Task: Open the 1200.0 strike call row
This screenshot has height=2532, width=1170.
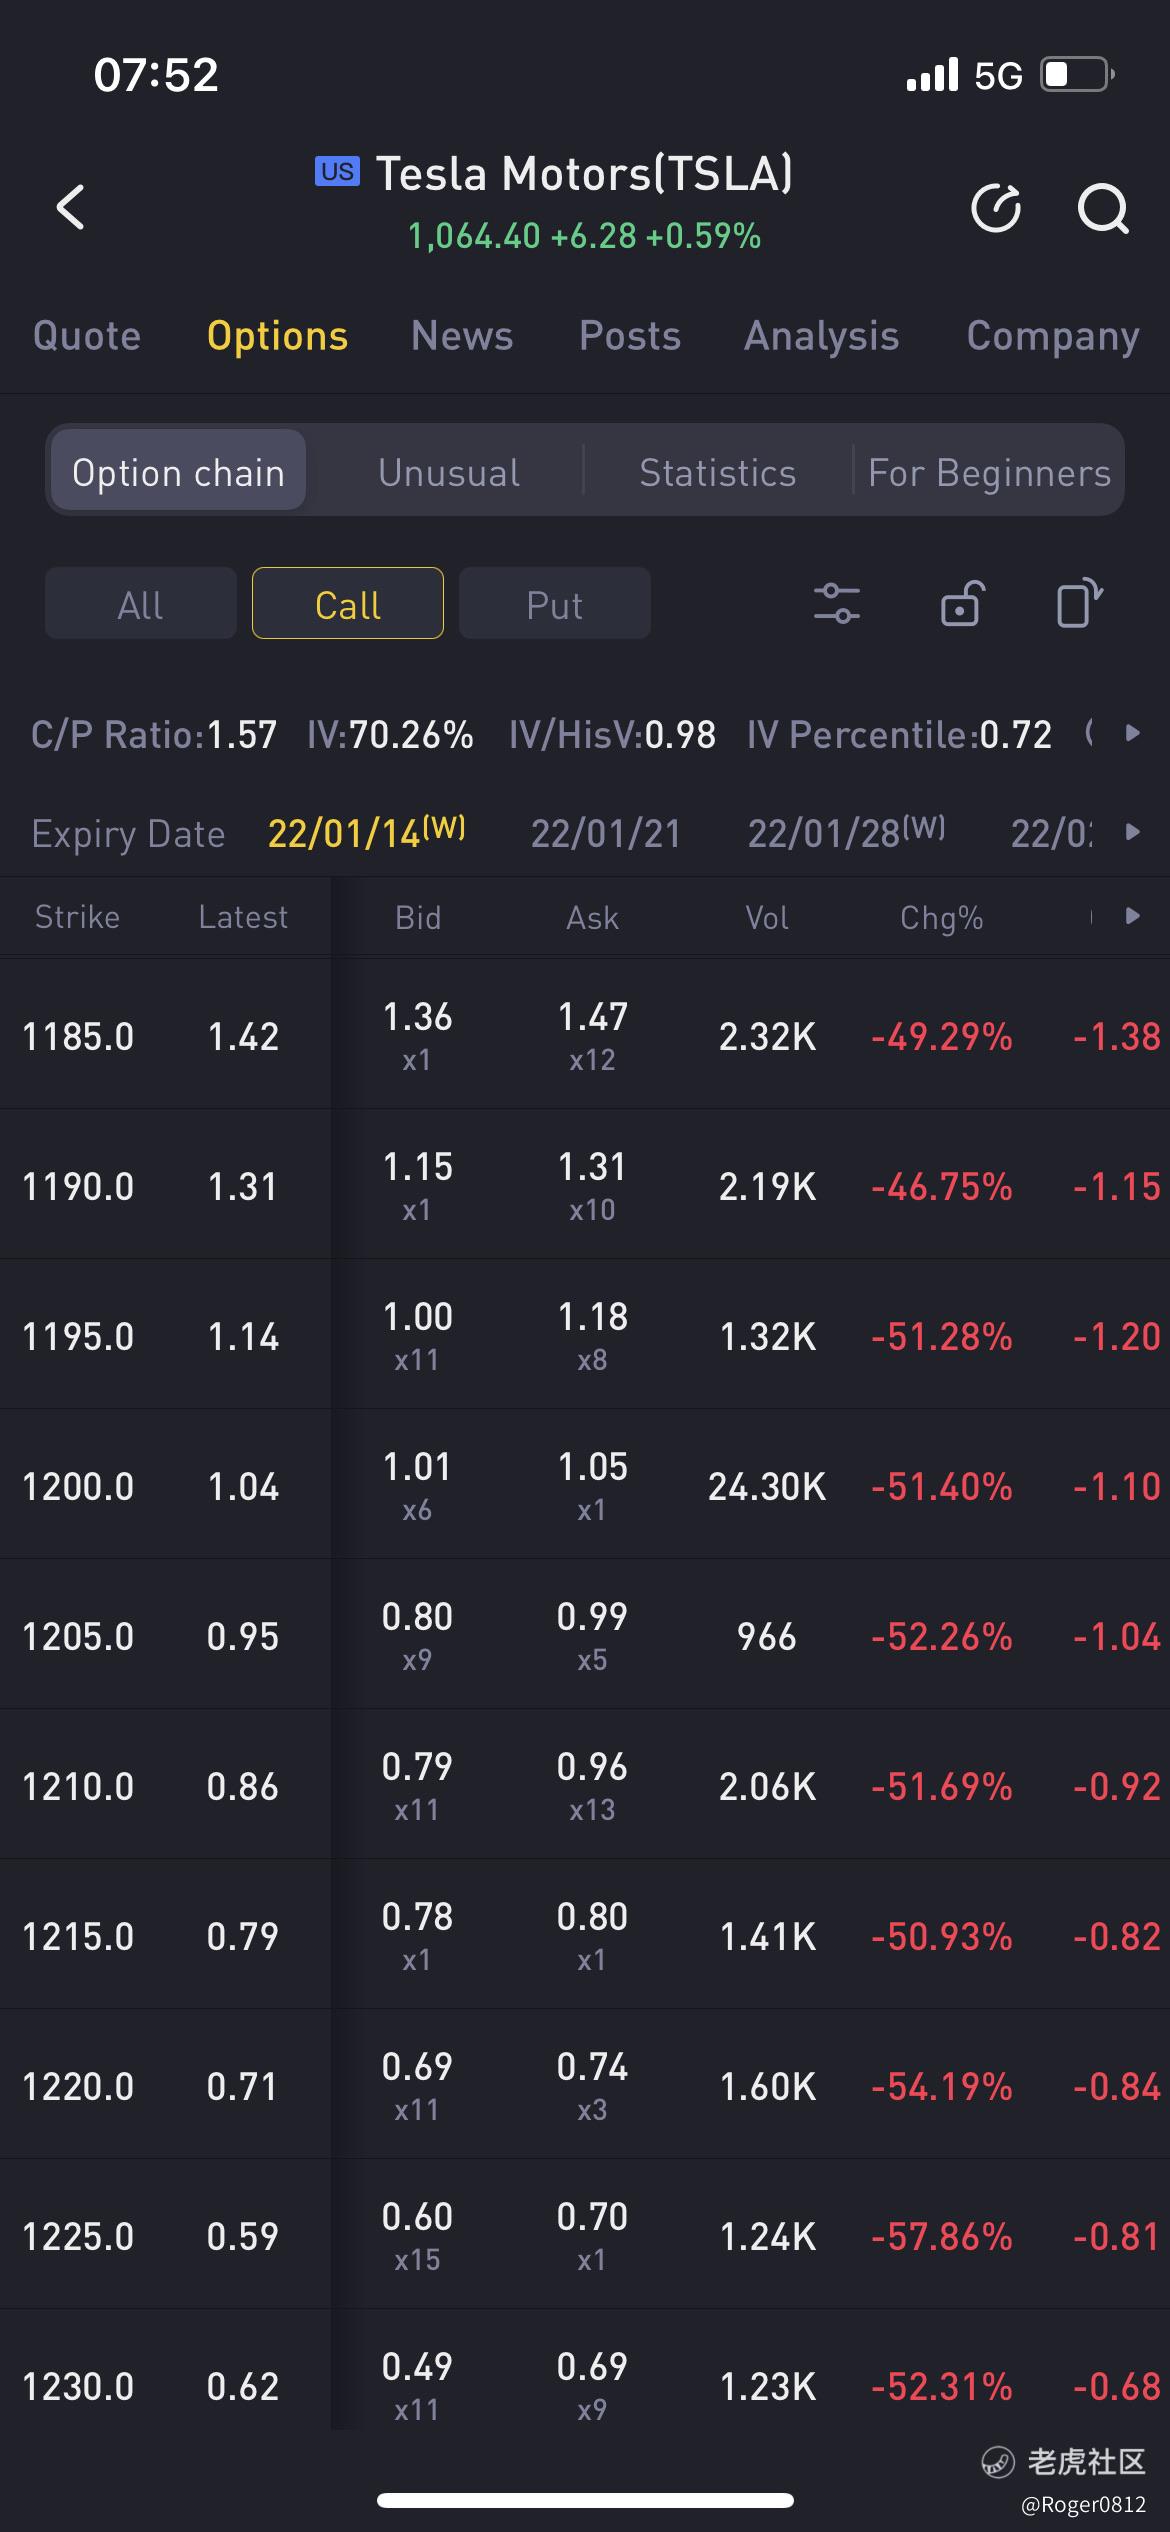Action: click(x=80, y=1486)
